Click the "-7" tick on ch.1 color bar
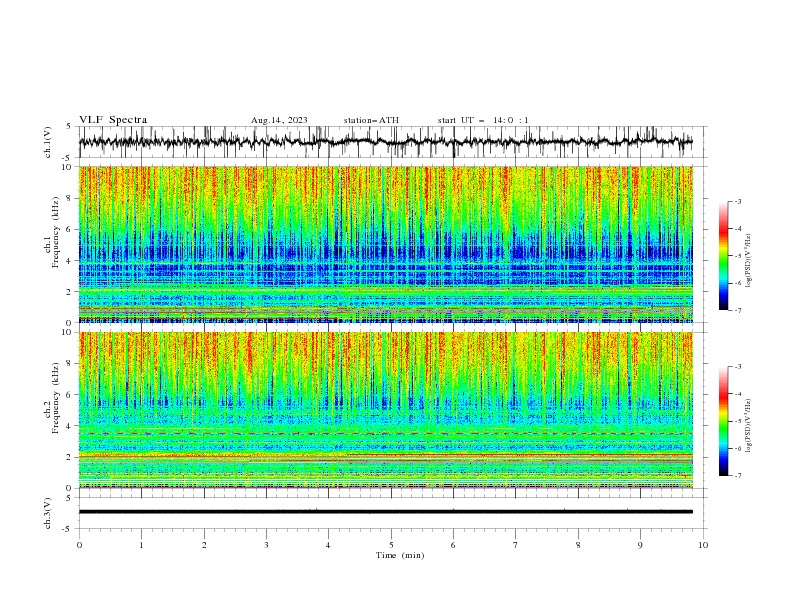Image resolution: width=792 pixels, height=612 pixels. pyautogui.click(x=737, y=310)
